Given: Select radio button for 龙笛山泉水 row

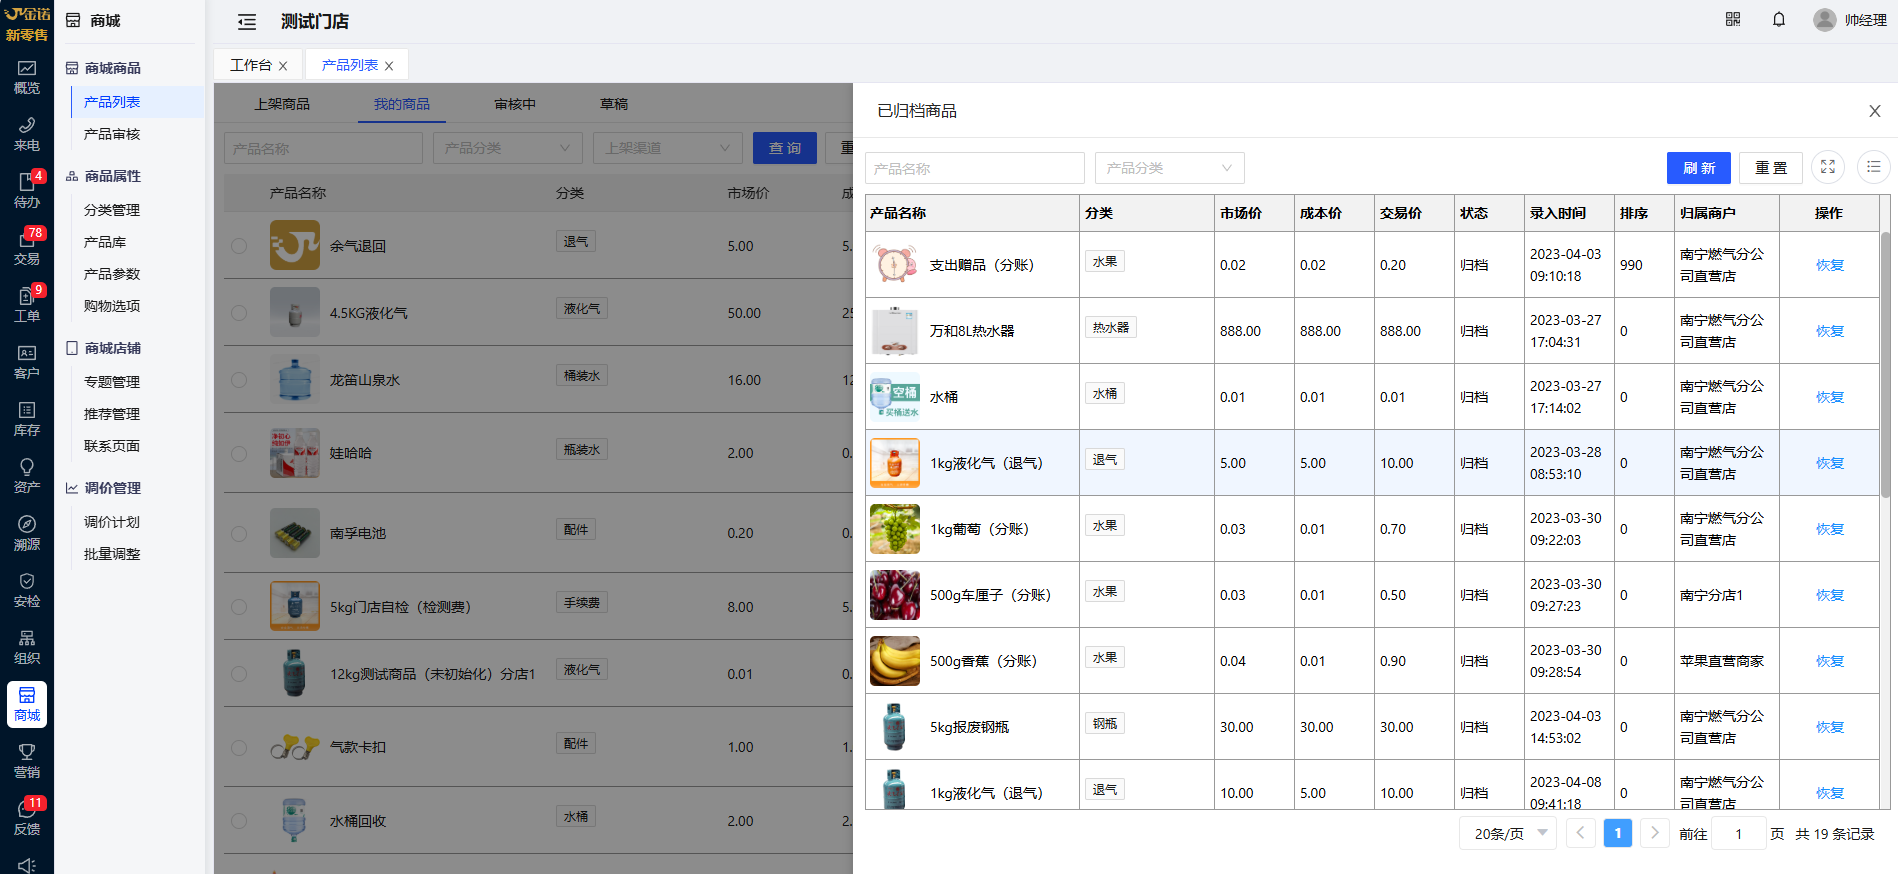Looking at the screenshot, I should click(x=239, y=380).
